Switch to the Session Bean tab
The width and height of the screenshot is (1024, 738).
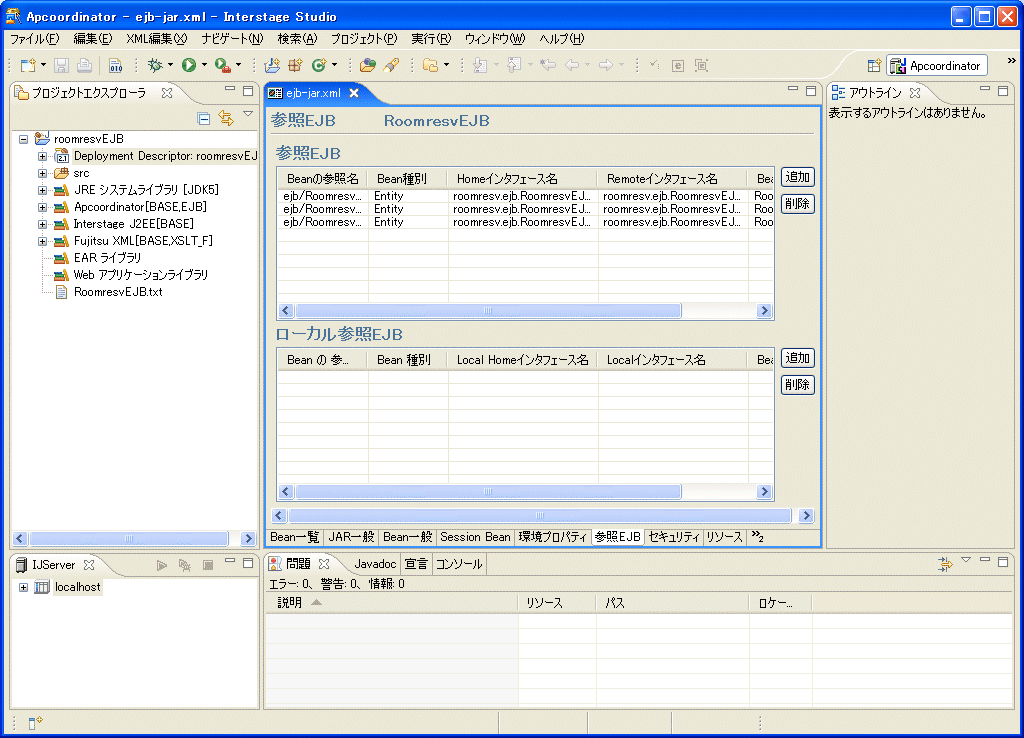coord(475,537)
